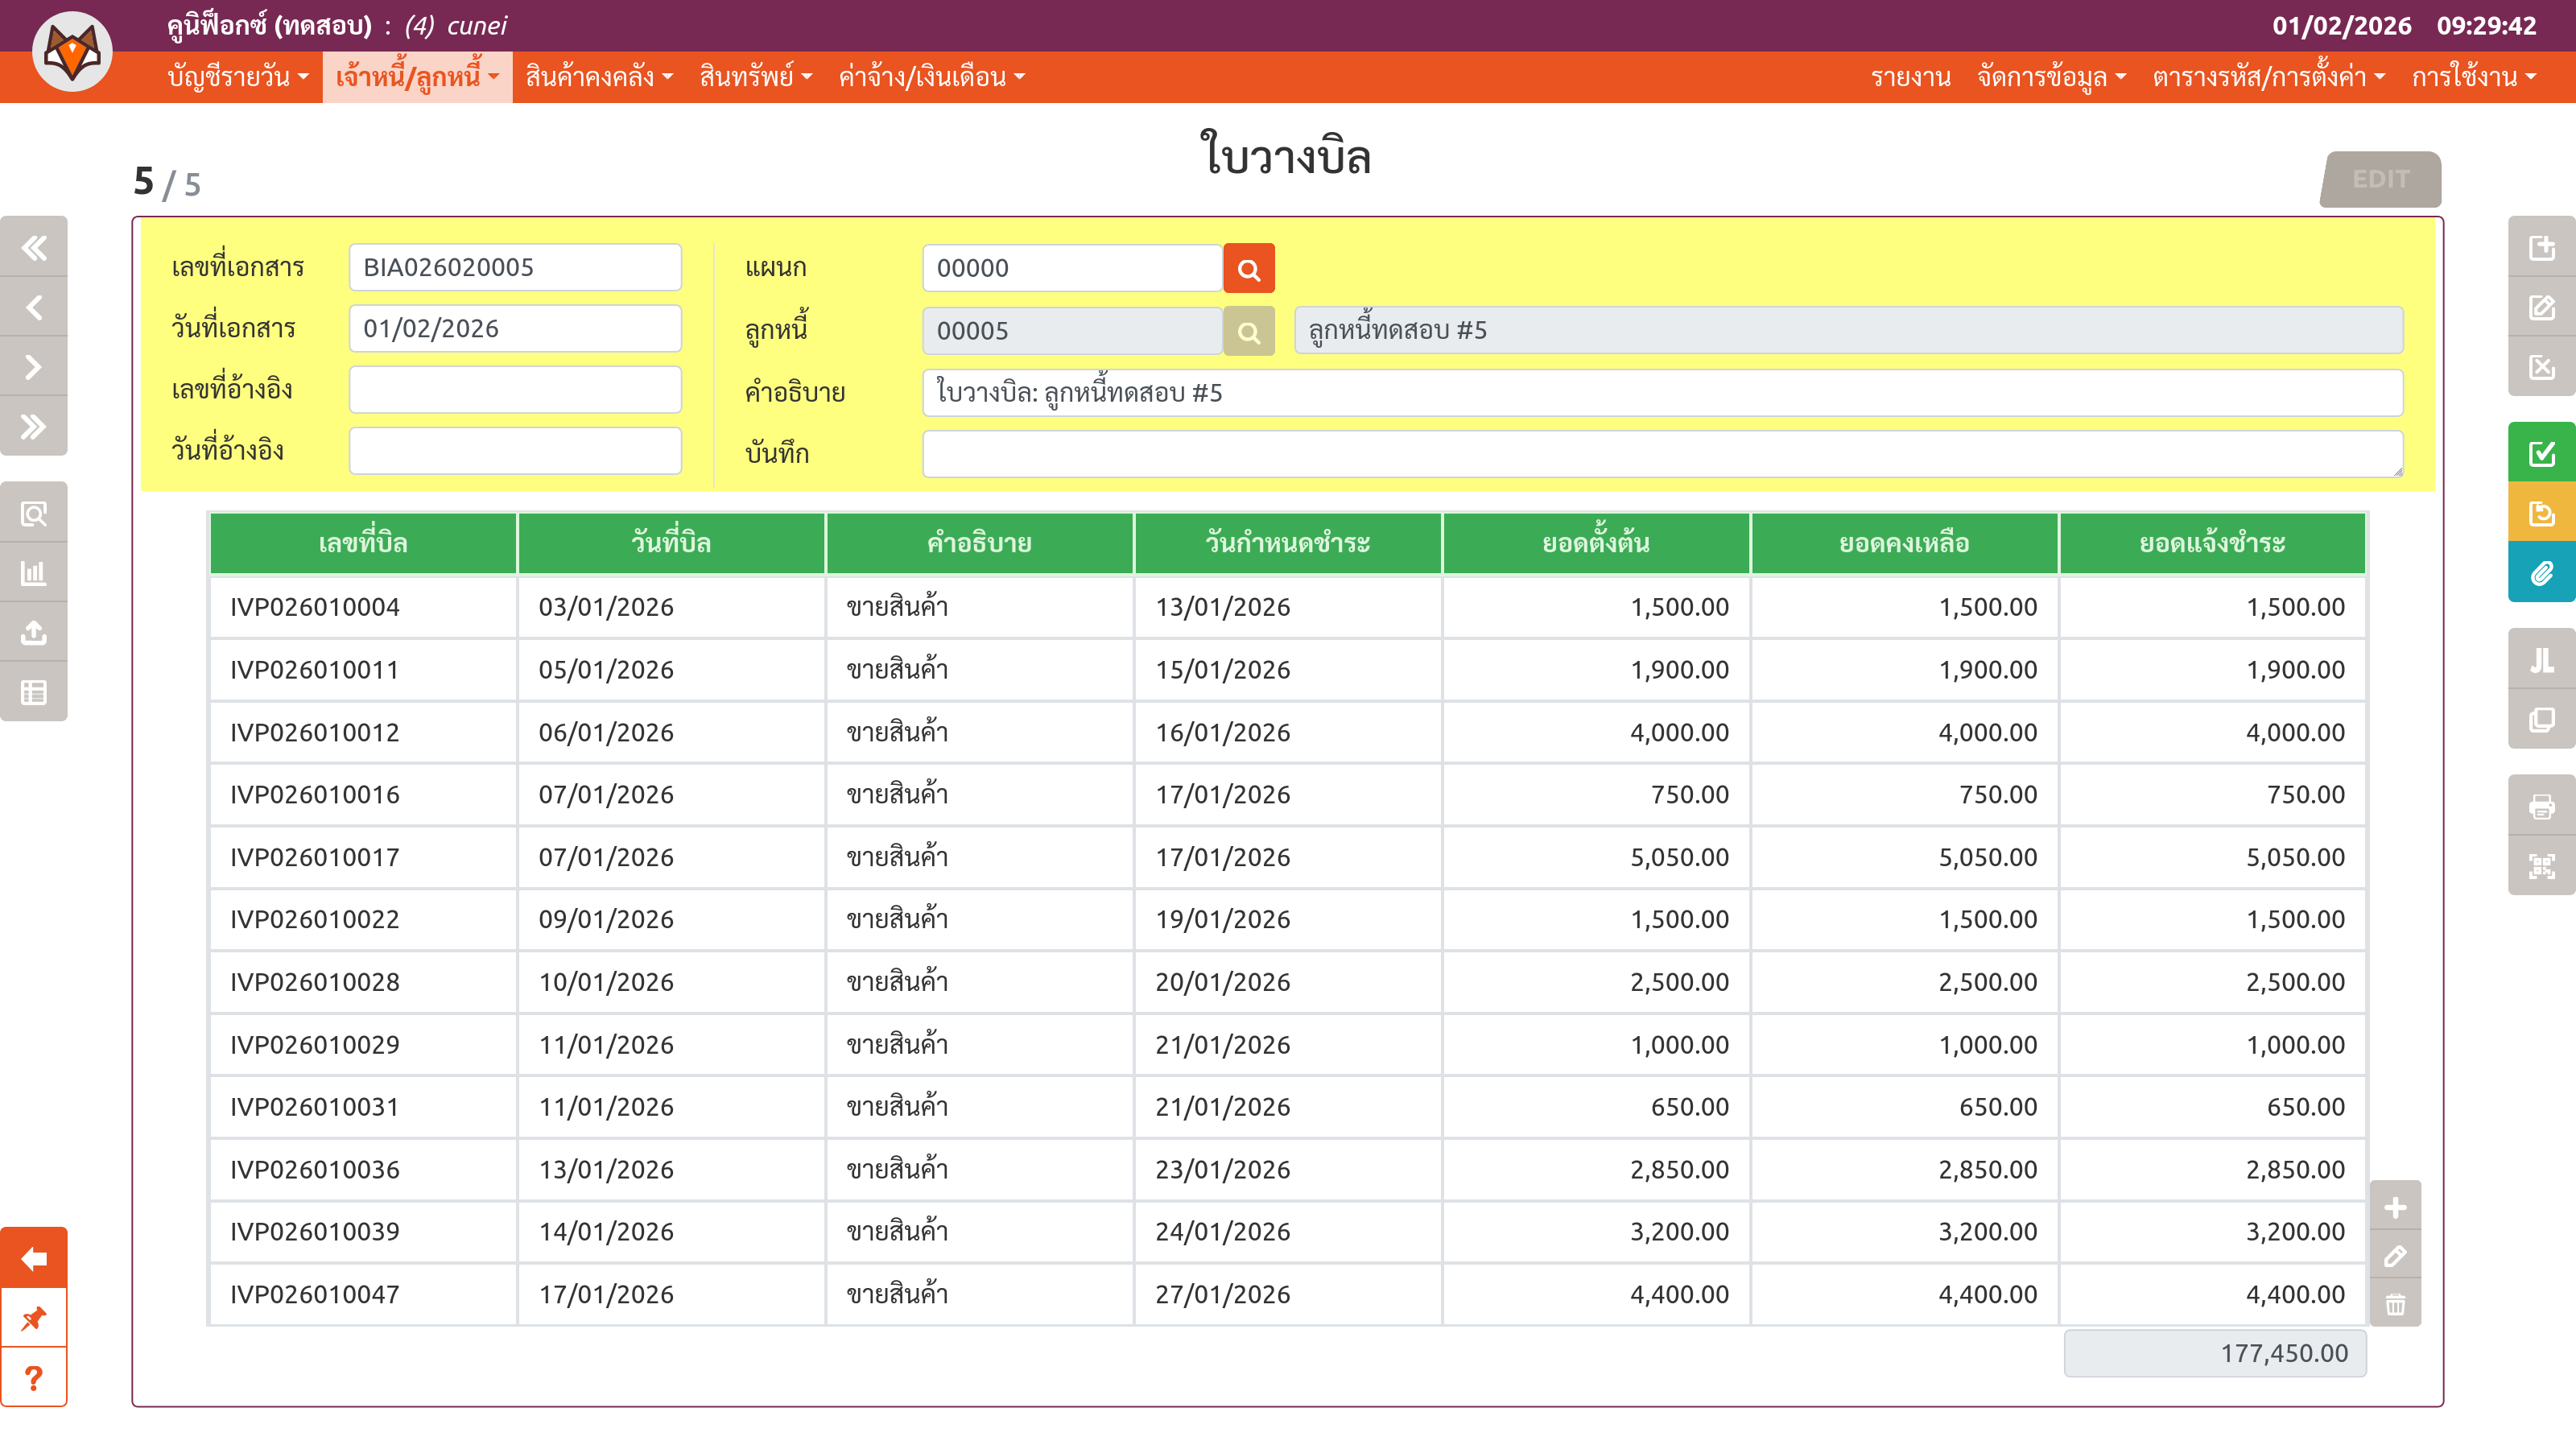This screenshot has height=1449, width=2576.
Task: Click the printer icon
Action: point(2541,806)
